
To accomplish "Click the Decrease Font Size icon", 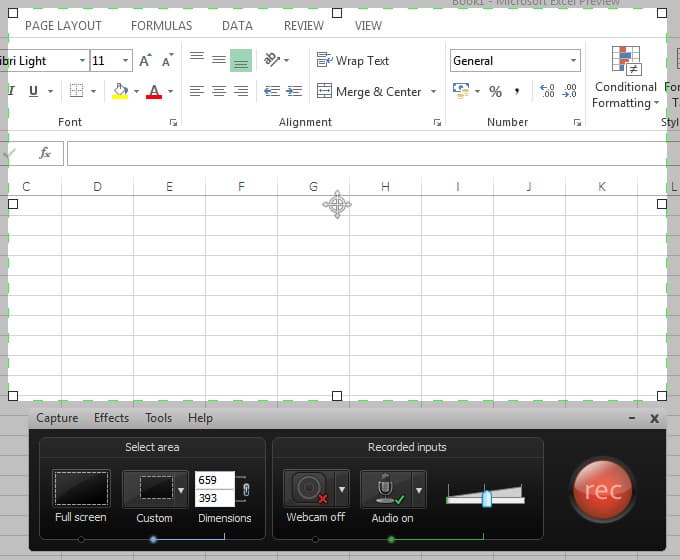I will coord(167,60).
